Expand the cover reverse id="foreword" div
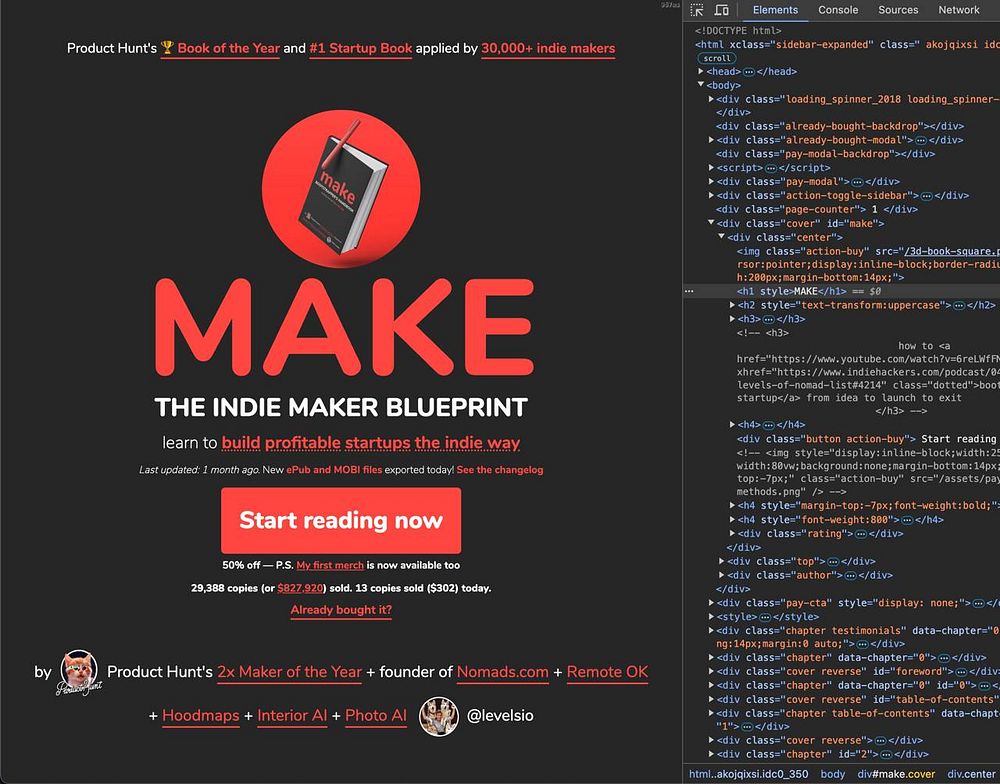 (711, 671)
